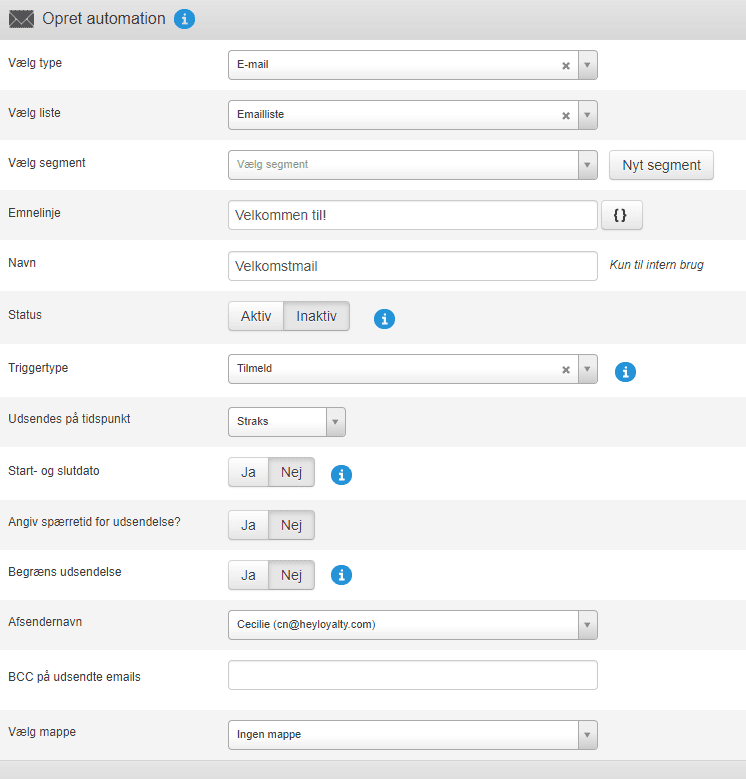Insert merge field with curly braces button
746x779 pixels.
(621, 215)
